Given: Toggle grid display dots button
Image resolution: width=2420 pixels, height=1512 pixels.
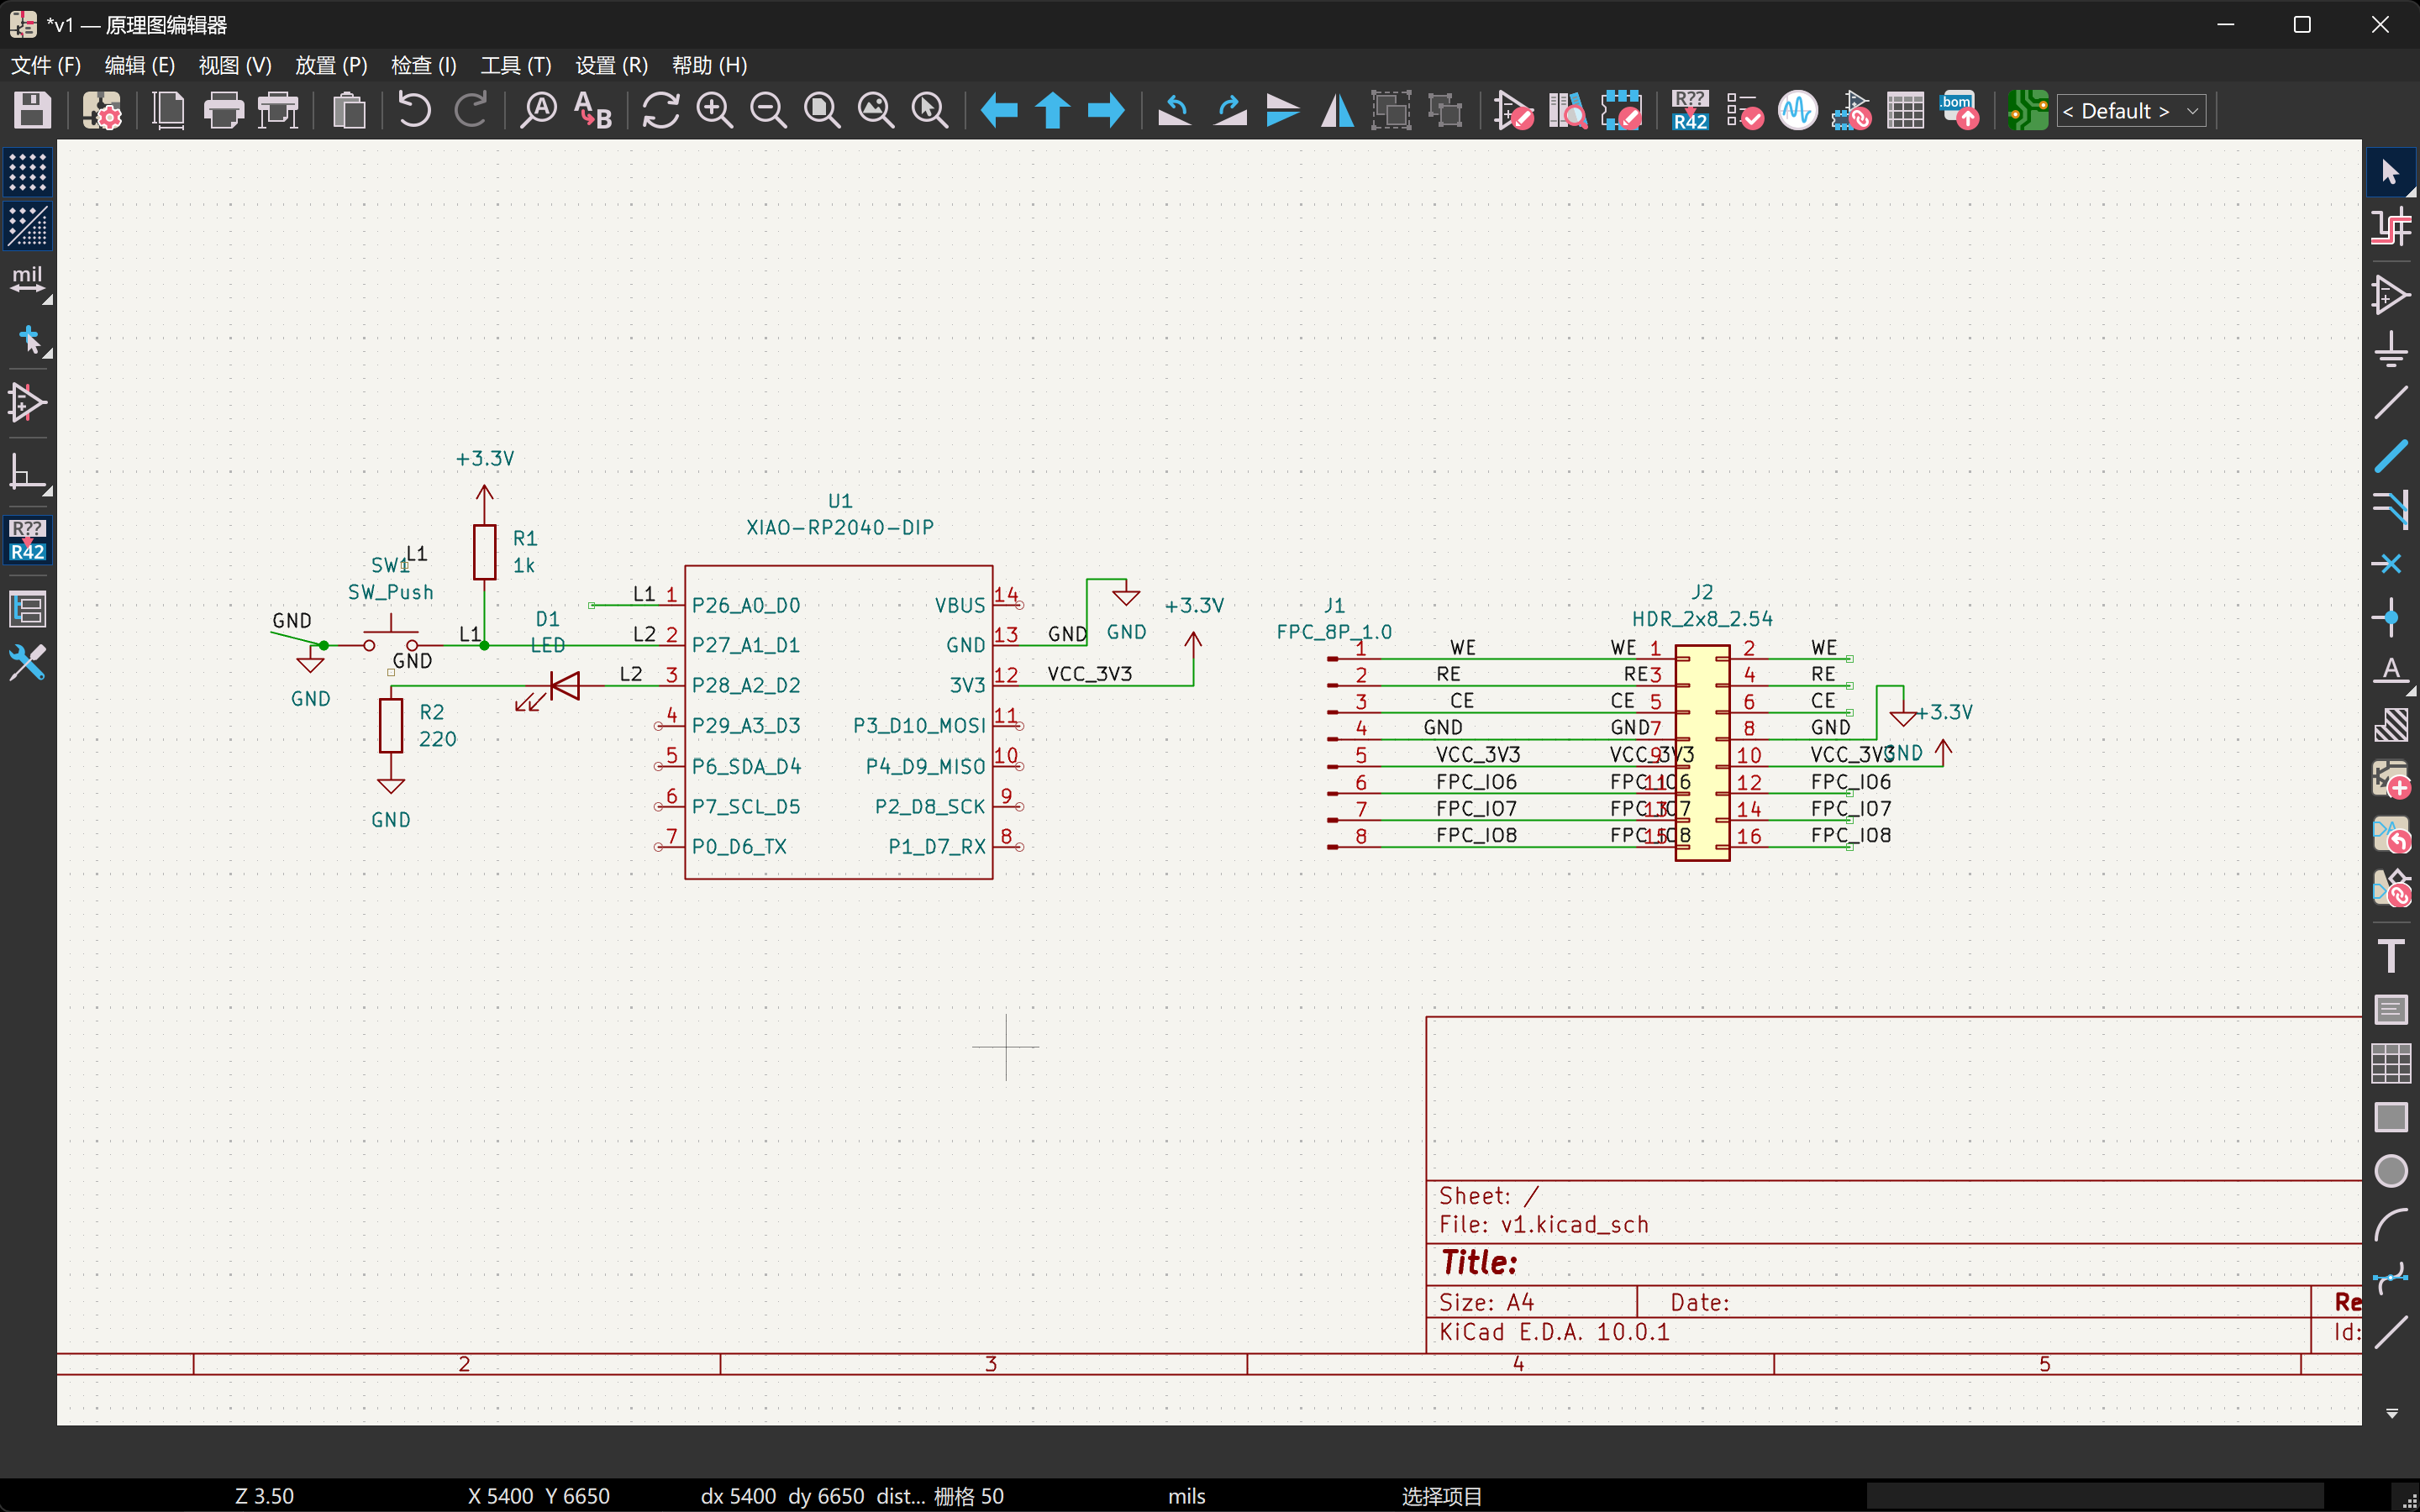Looking at the screenshot, I should [27, 173].
